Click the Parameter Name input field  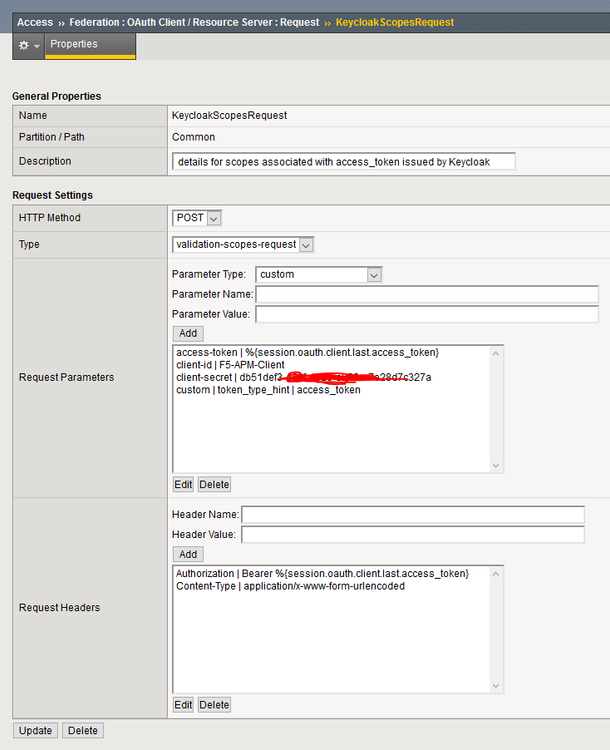427,294
